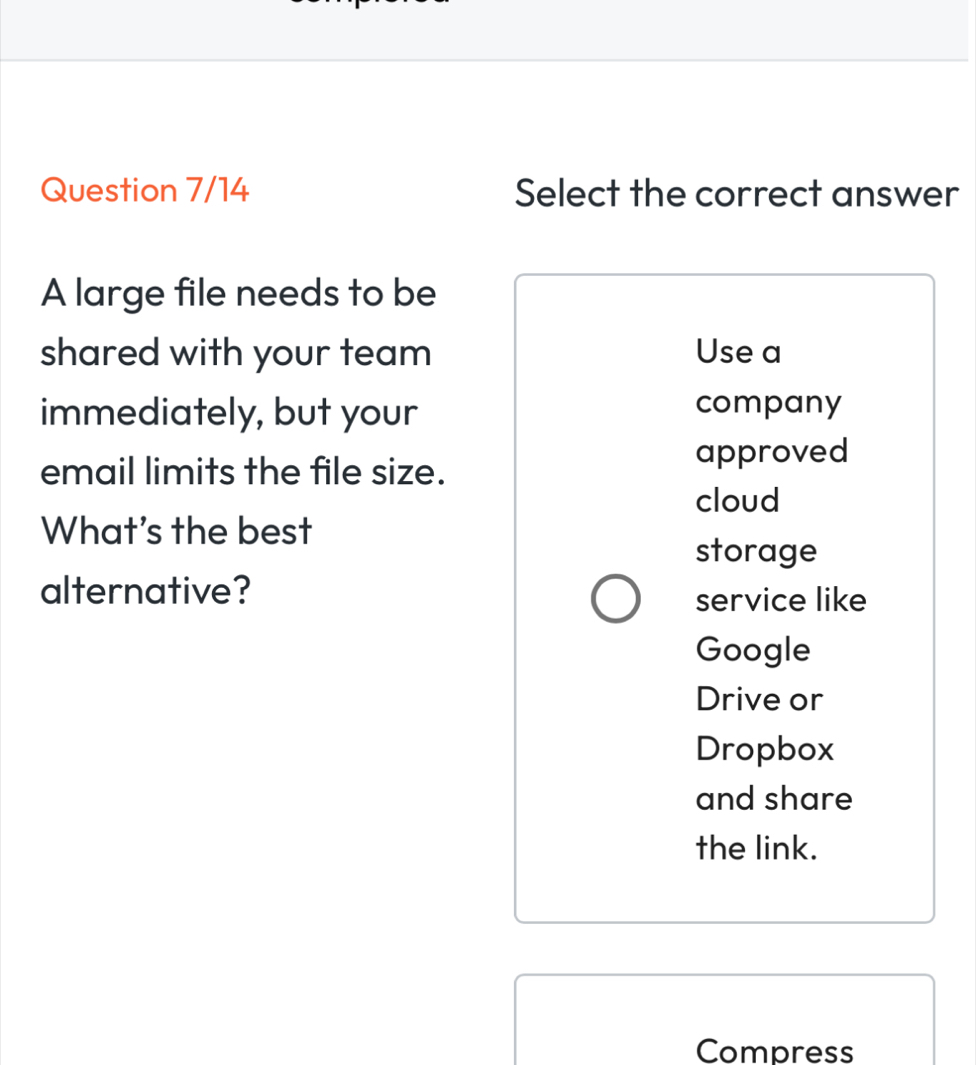This screenshot has height=1065, width=976.
Task: Click the 'Drive or' text in the answer
Action: coord(760,699)
